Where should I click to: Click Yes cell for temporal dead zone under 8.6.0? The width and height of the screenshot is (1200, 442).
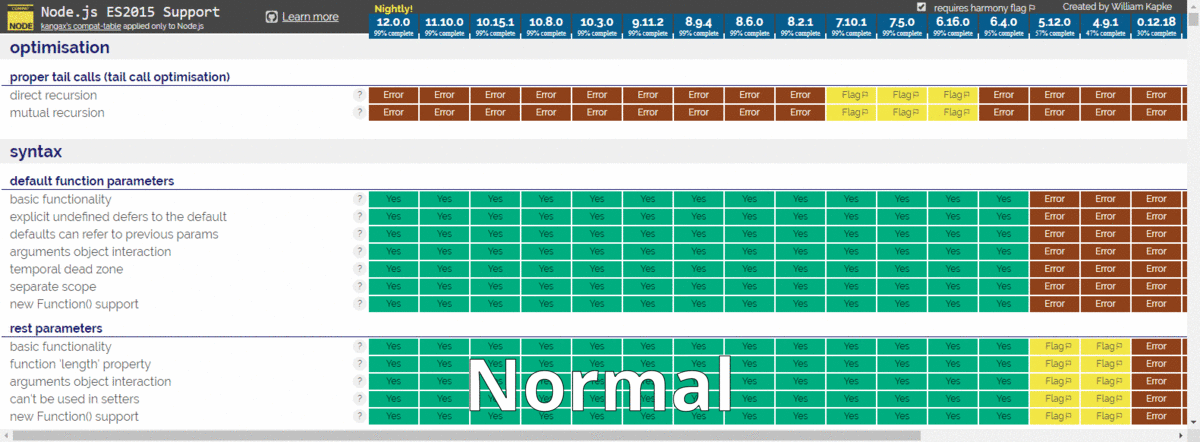point(750,269)
